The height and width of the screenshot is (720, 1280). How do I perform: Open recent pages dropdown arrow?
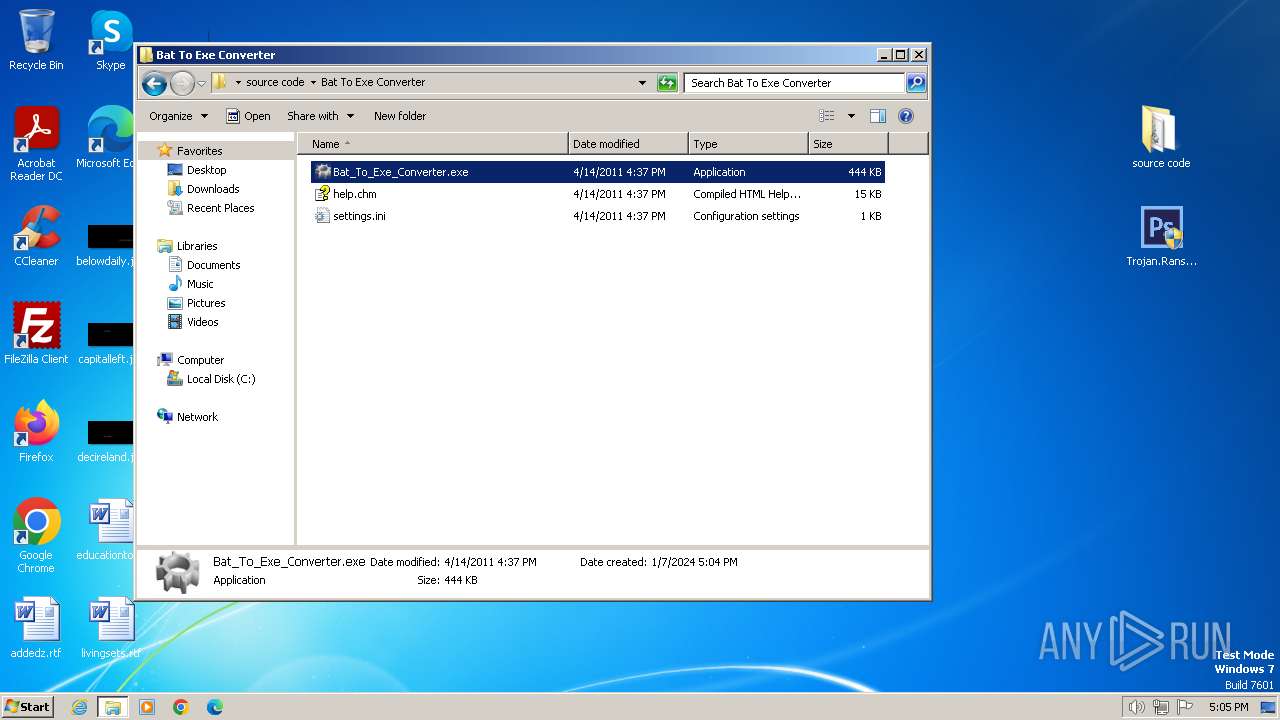coord(202,83)
